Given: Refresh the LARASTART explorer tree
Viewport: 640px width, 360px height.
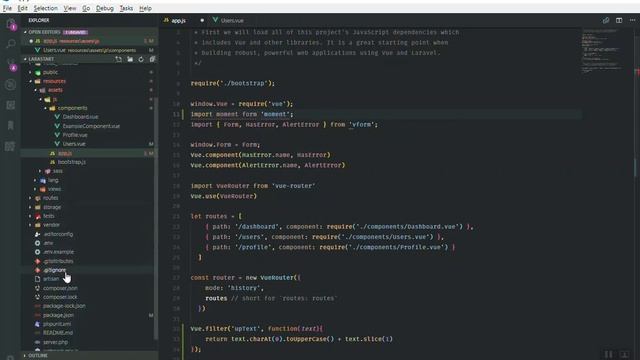Looking at the screenshot, I should click(141, 59).
